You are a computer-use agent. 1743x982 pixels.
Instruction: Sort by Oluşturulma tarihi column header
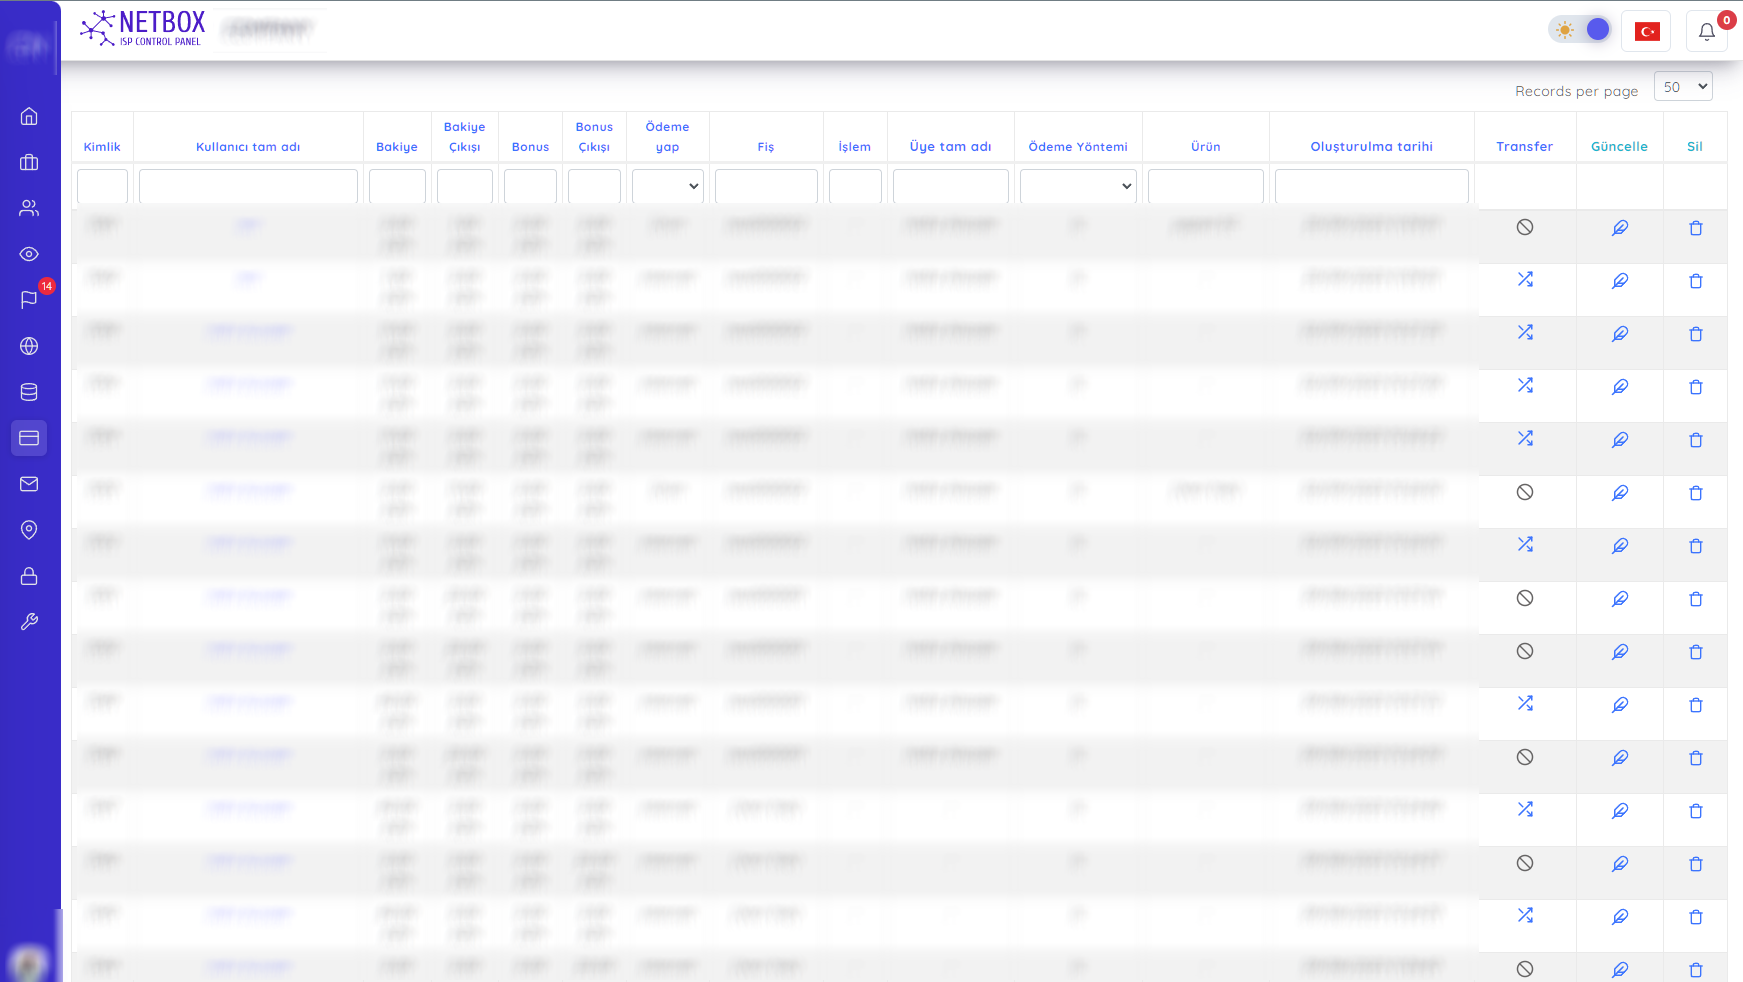pyautogui.click(x=1371, y=147)
